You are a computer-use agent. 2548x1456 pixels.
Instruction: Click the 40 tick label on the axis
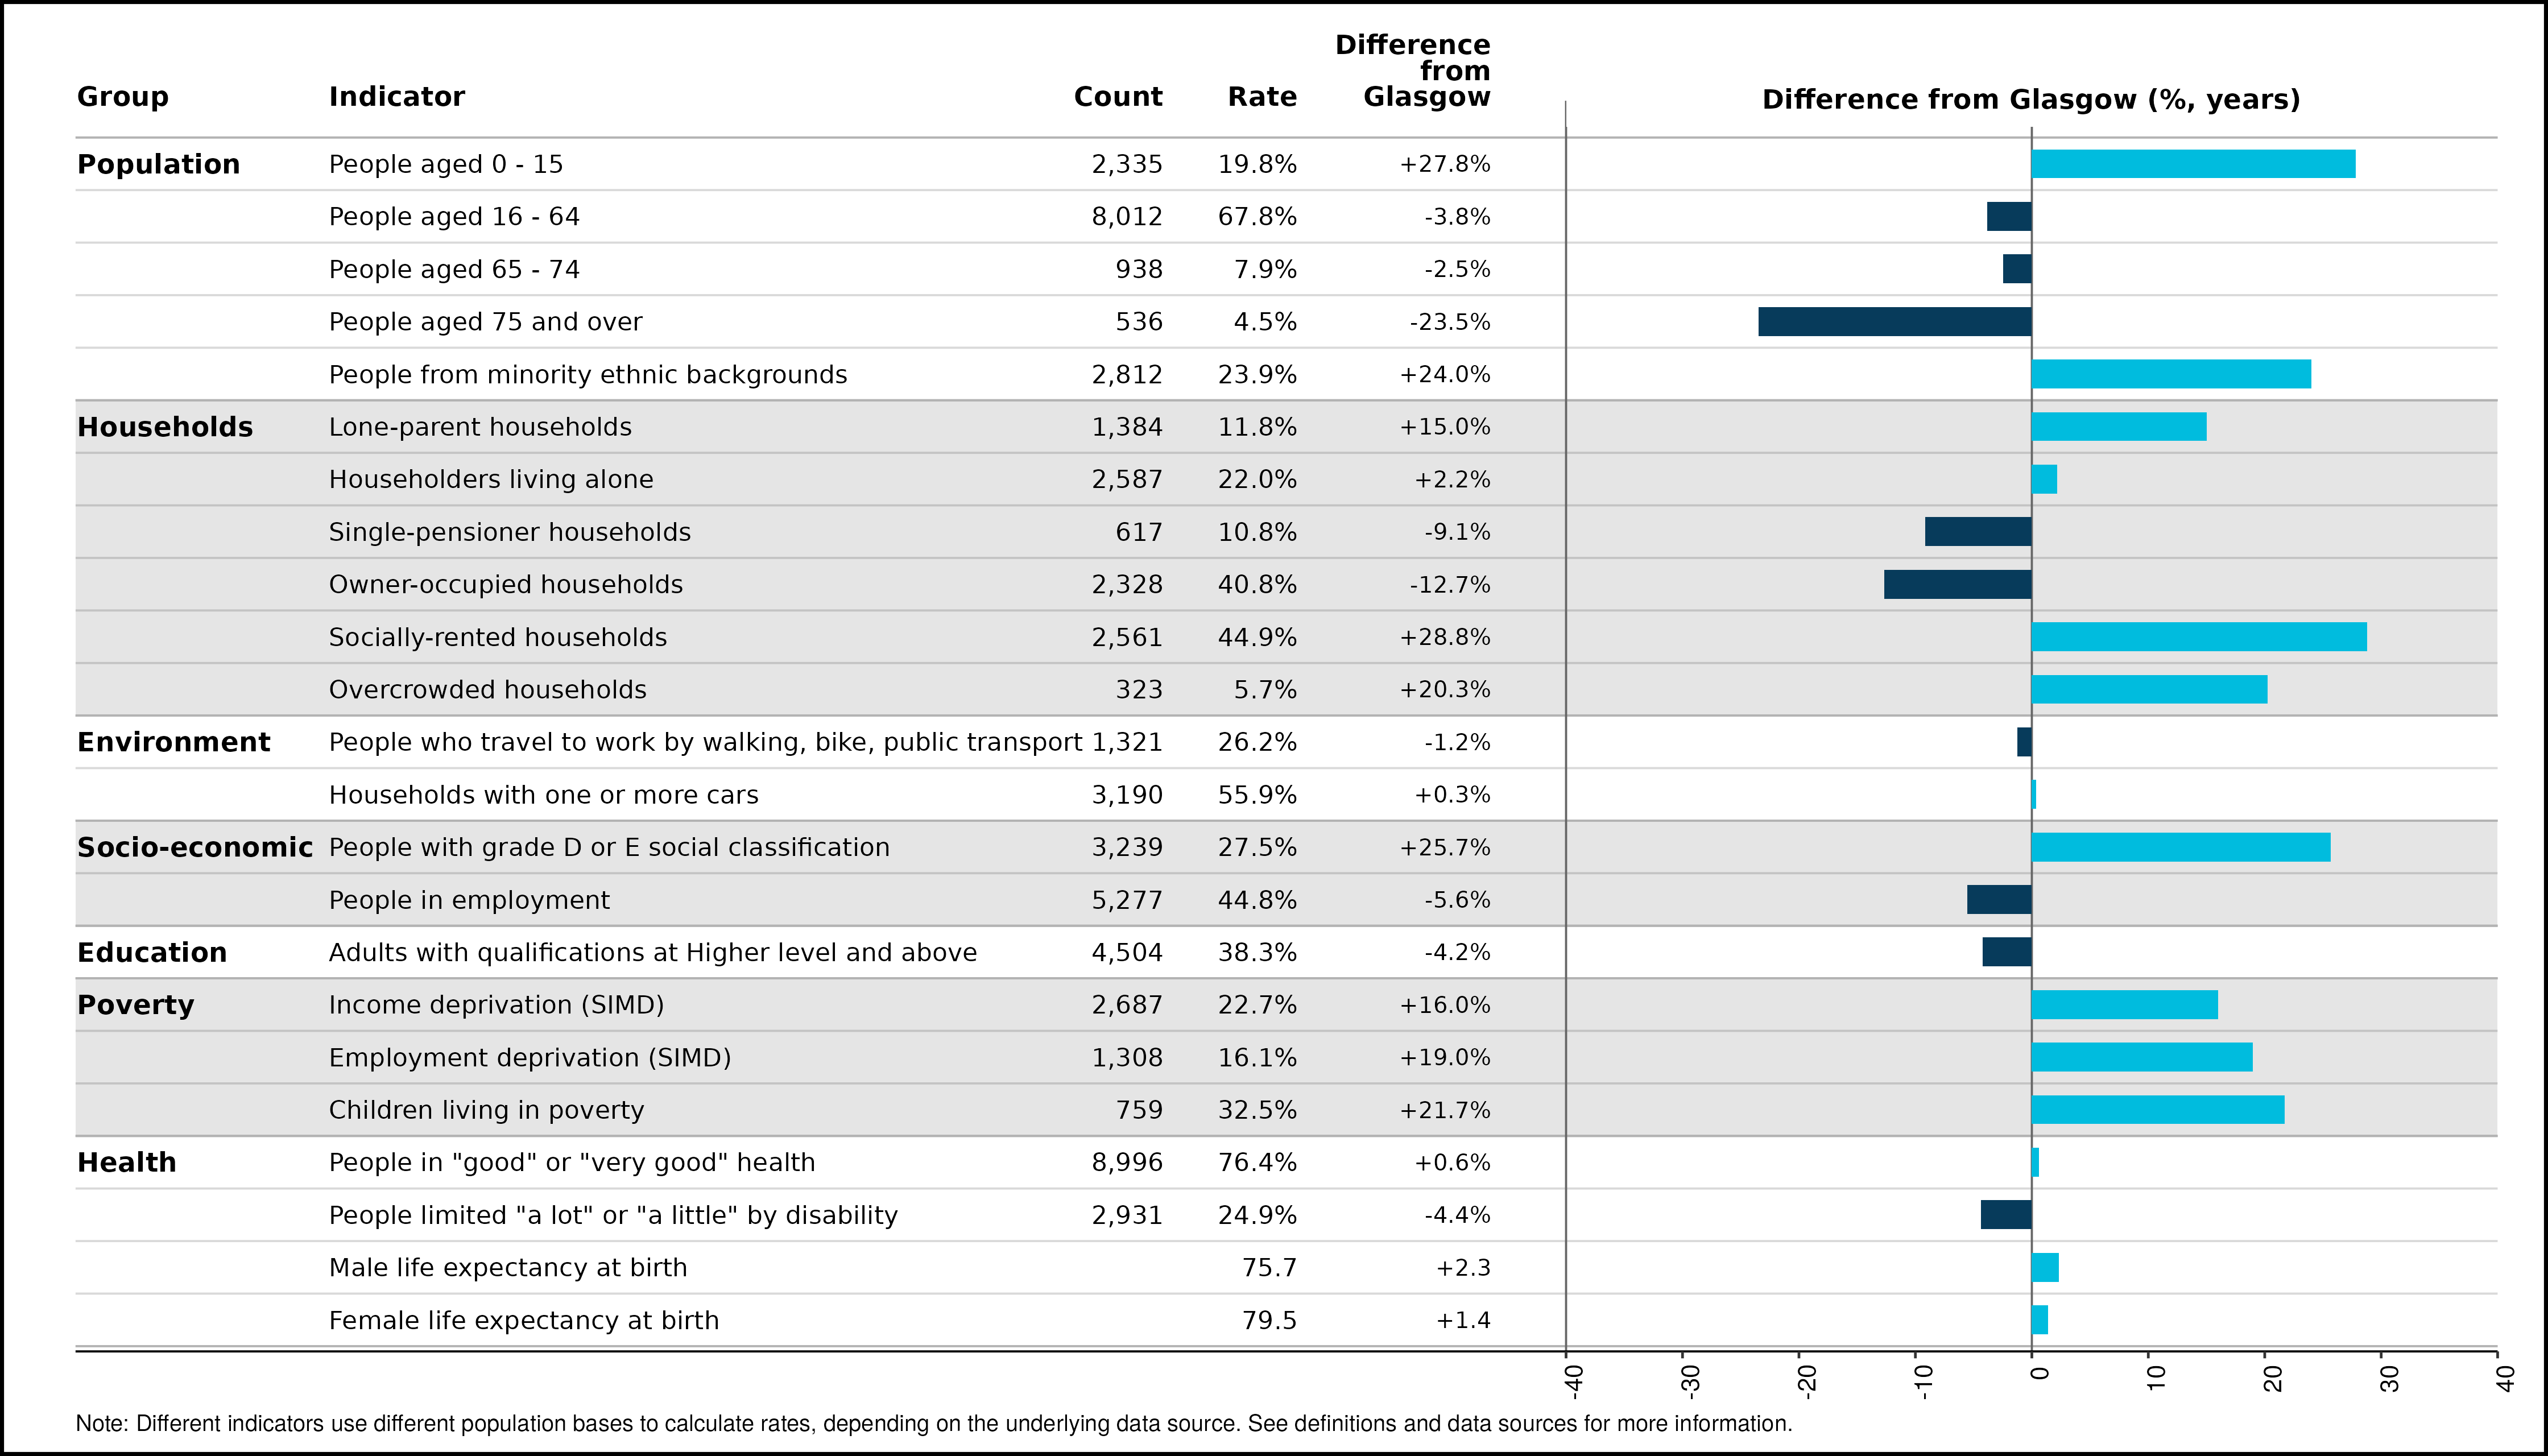2504,1379
